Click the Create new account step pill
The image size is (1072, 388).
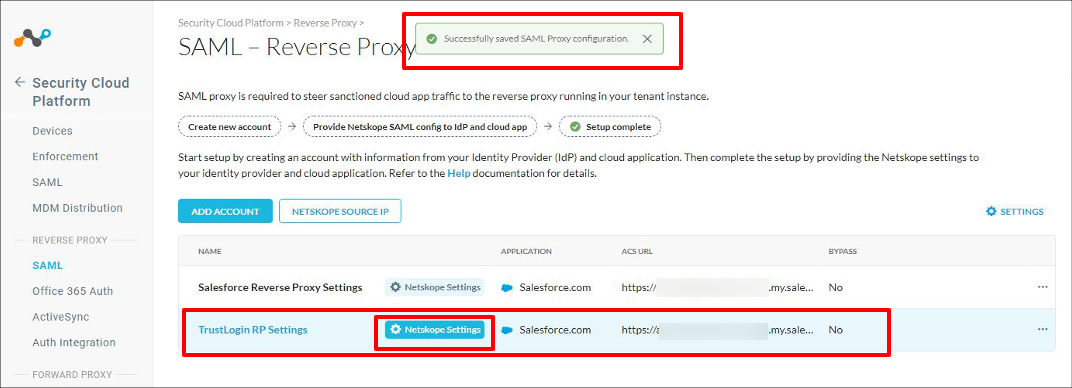point(229,127)
